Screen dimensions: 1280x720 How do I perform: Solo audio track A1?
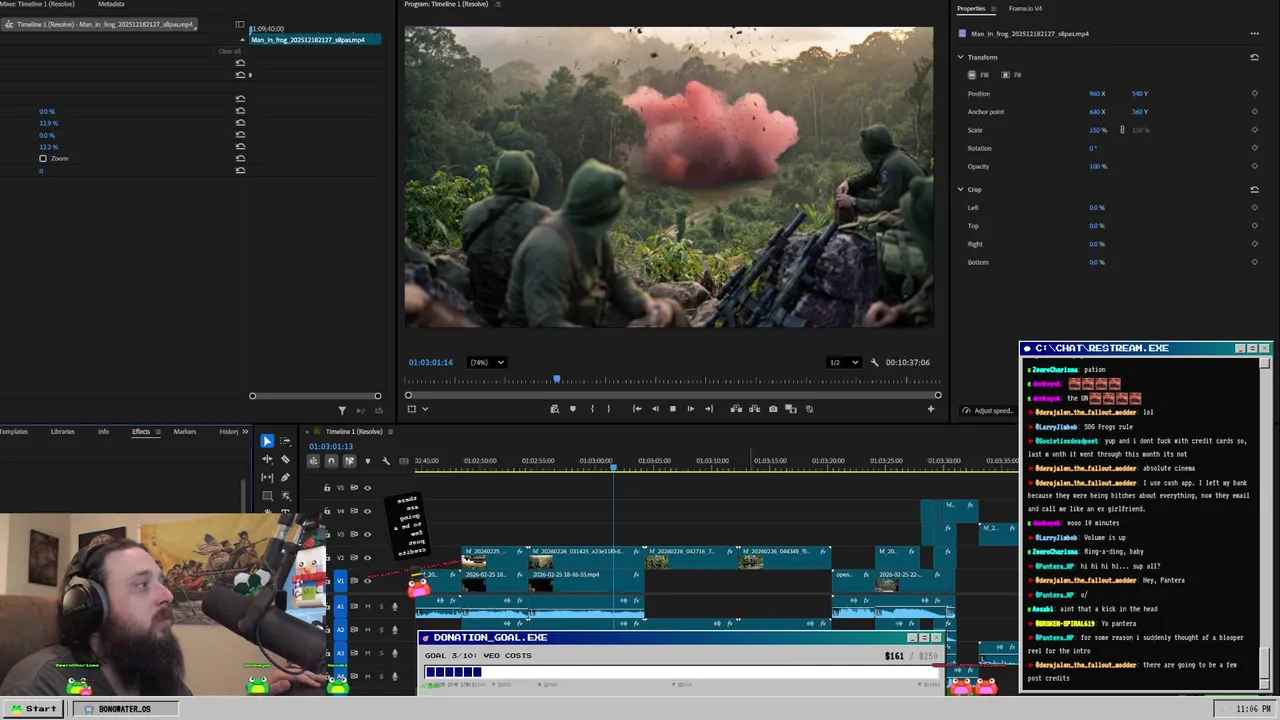[380, 606]
